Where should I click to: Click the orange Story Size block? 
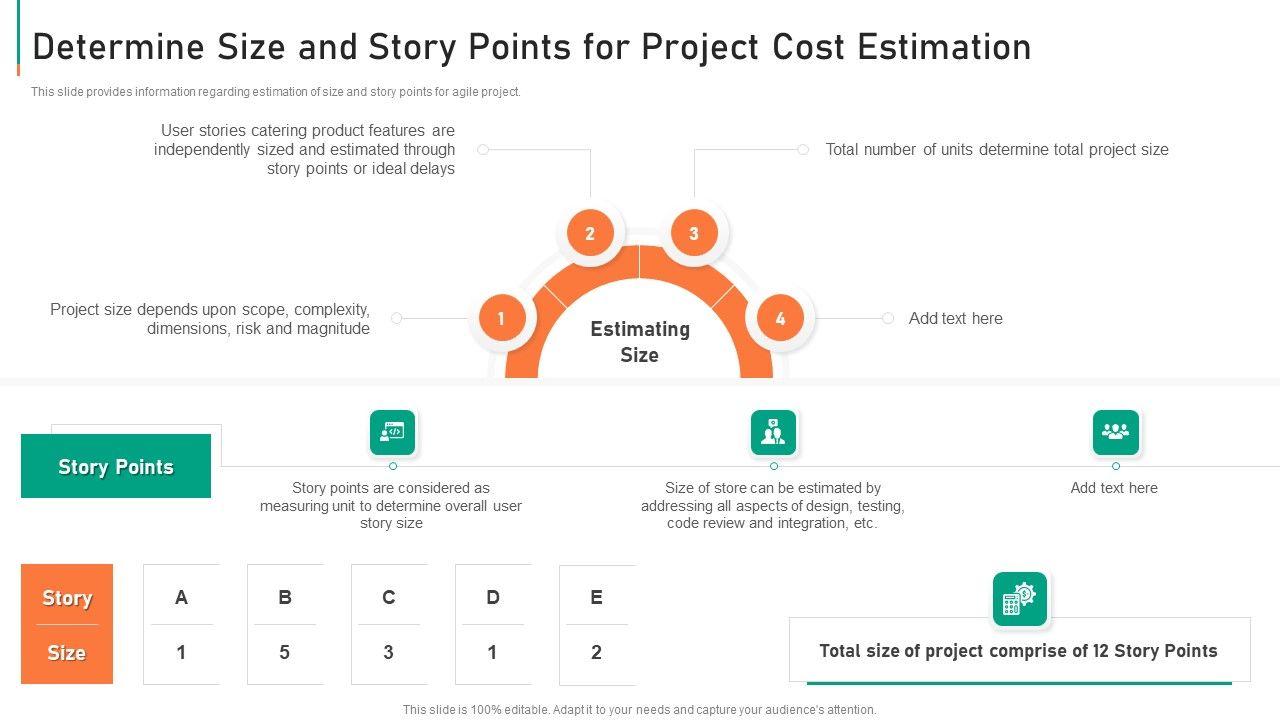coord(67,624)
